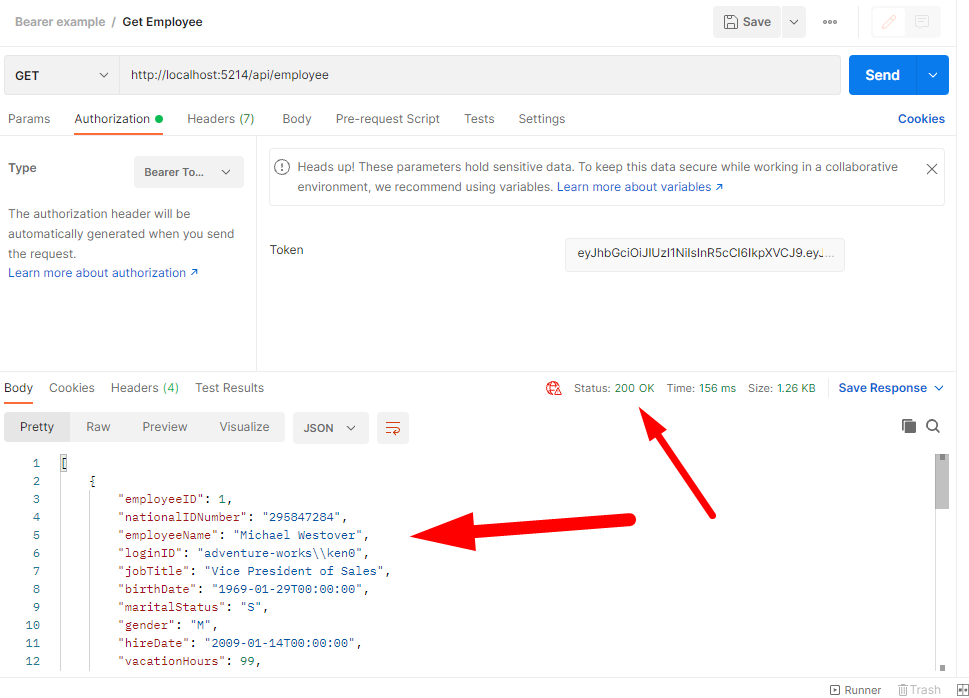Toggle line wrap icon in response toolbar
This screenshot has height=698, width=969.
[392, 428]
